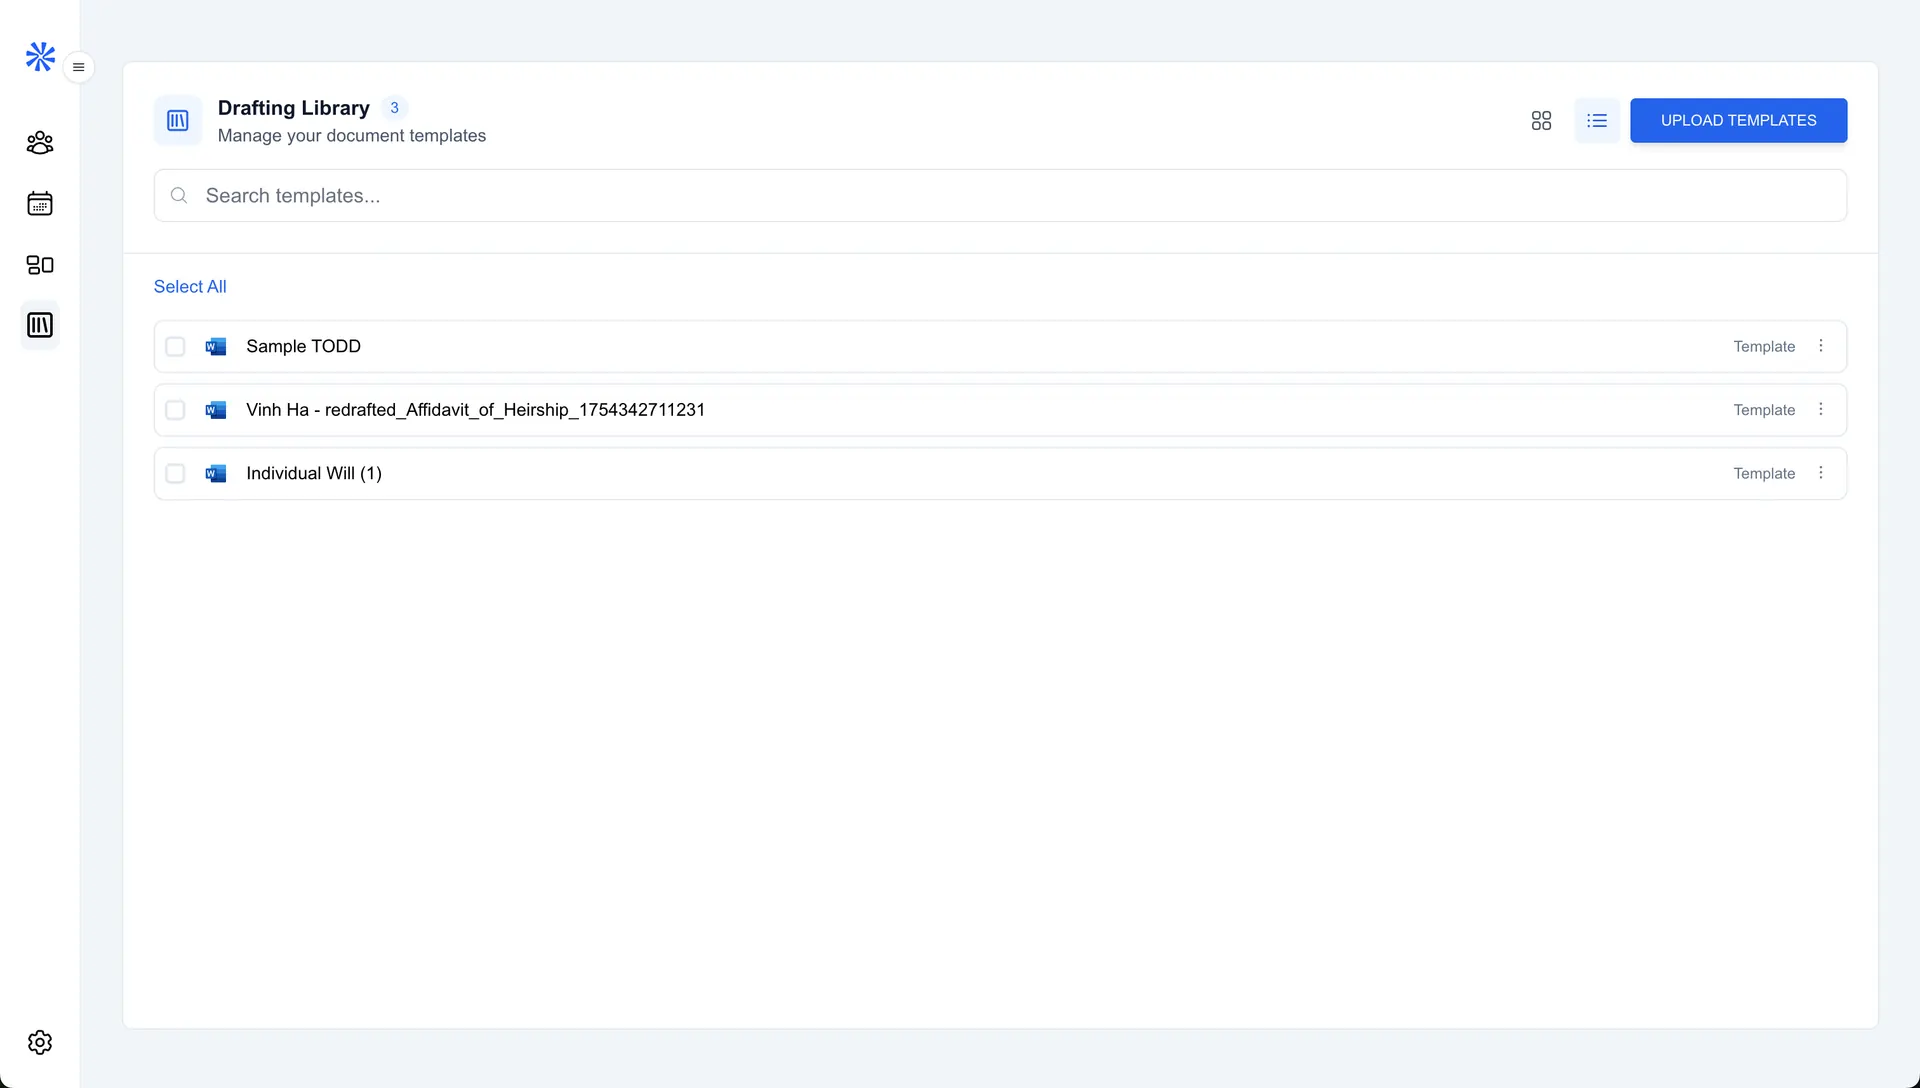Check the Individual Will (1) checkbox
1920x1088 pixels.
click(175, 473)
